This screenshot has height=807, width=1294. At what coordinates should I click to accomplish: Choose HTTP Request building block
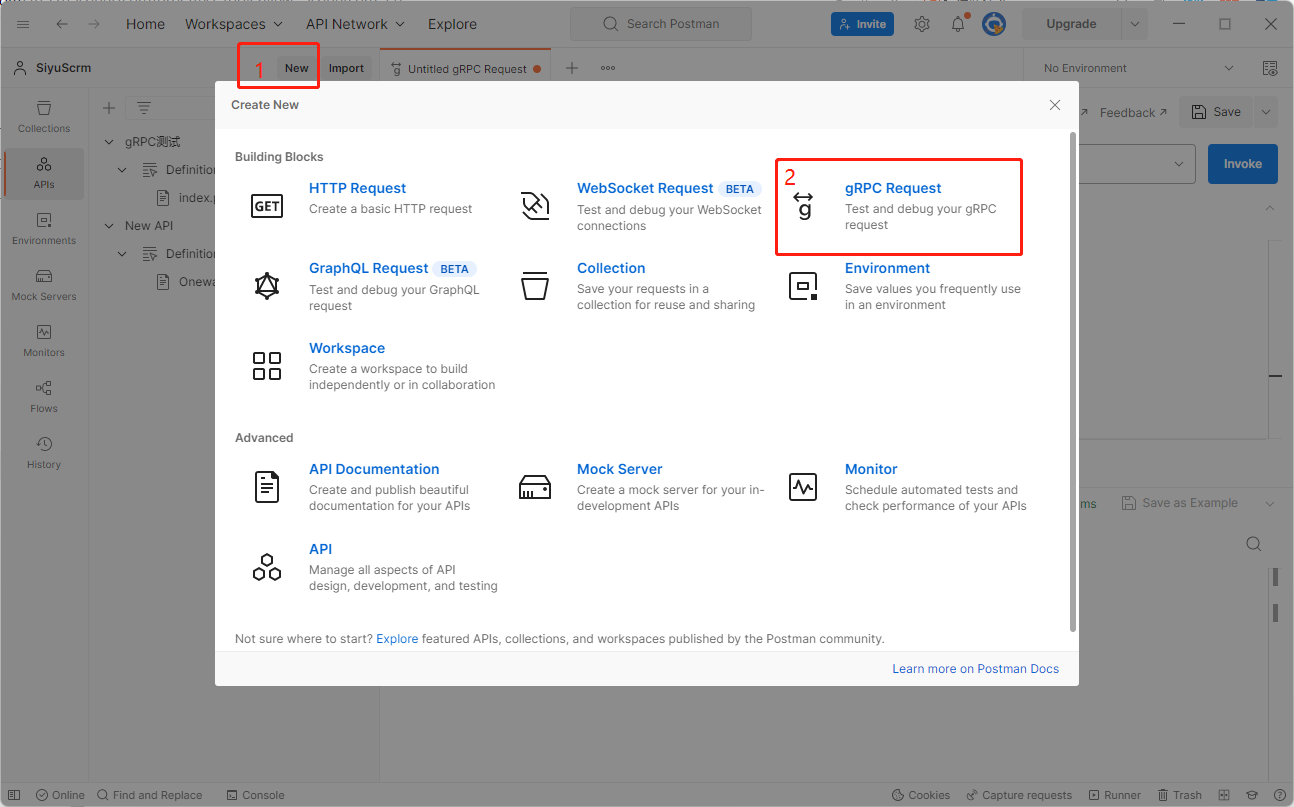pos(357,188)
